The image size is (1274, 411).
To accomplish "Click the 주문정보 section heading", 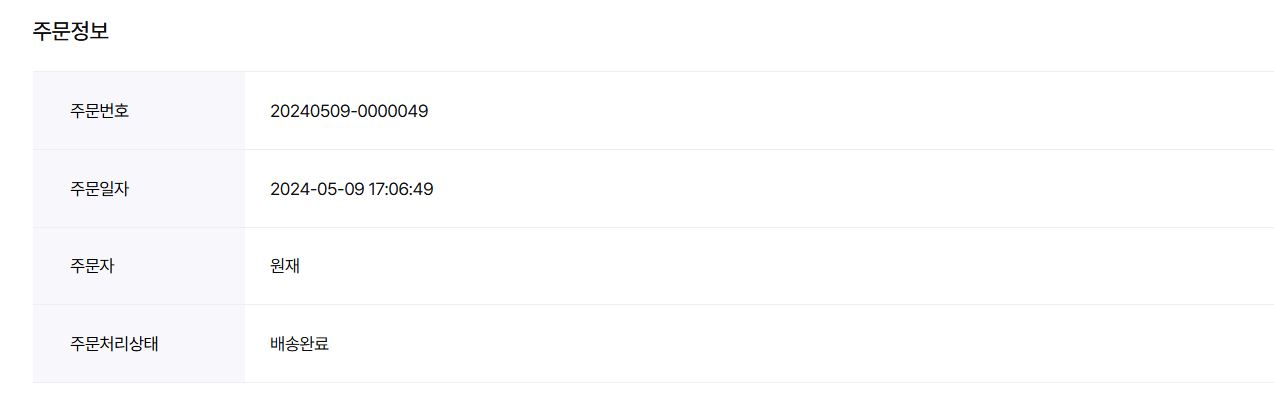I will pyautogui.click(x=71, y=31).
